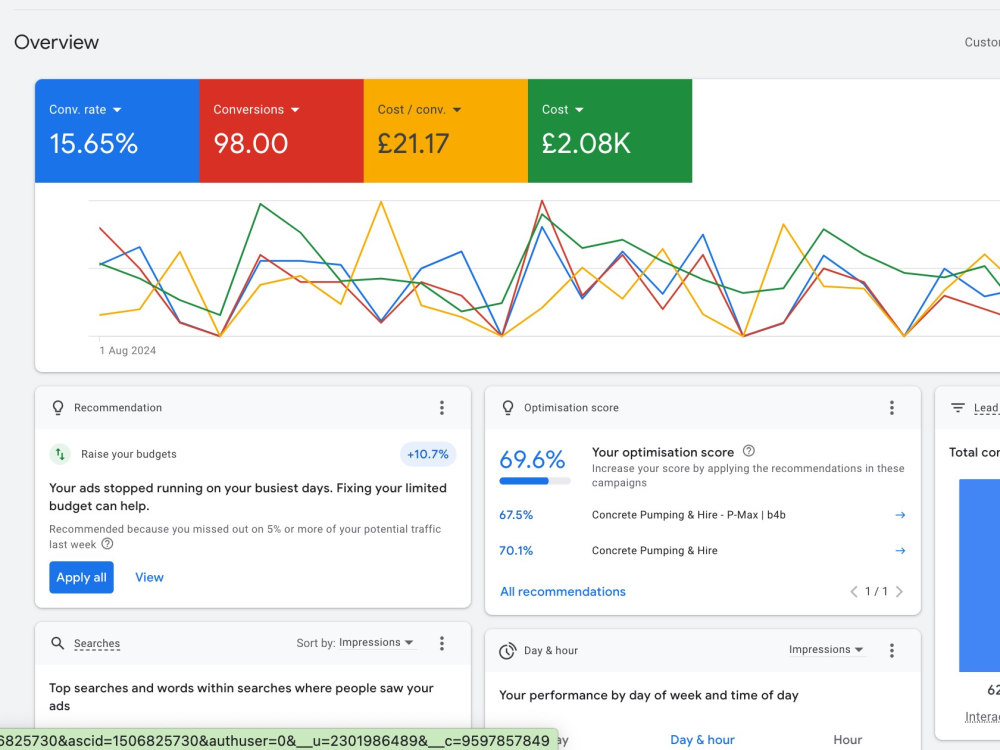Click the '1 / 1' page indicator

[x=876, y=591]
